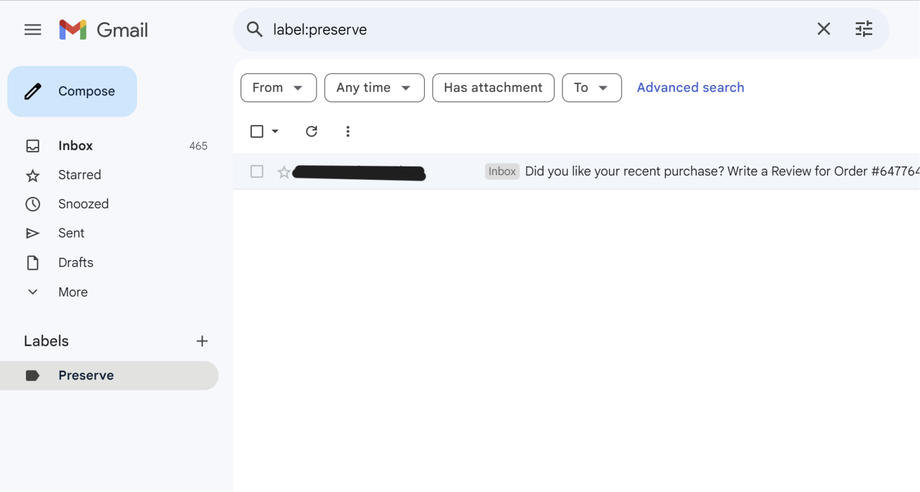Click into the label:preserve search field
Viewport: 920px width, 492px height.
[x=530, y=29]
